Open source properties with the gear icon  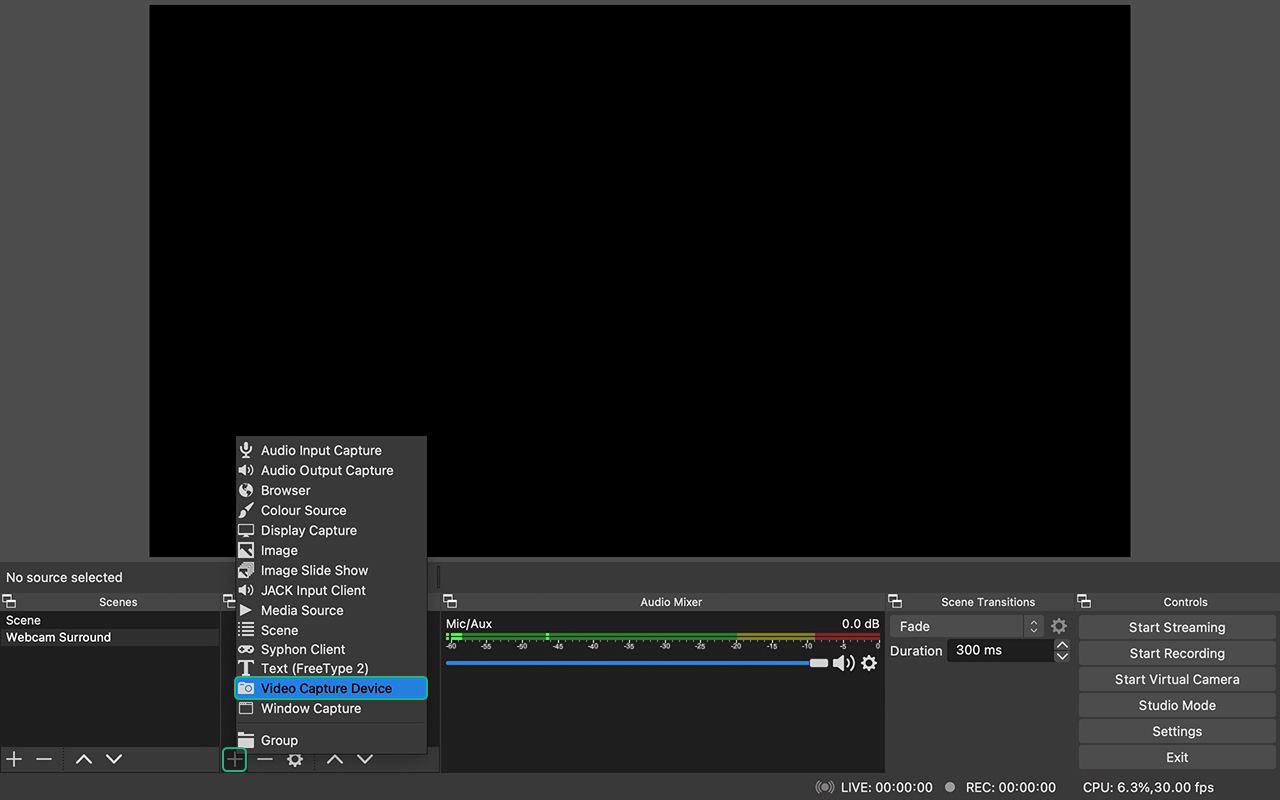click(295, 760)
